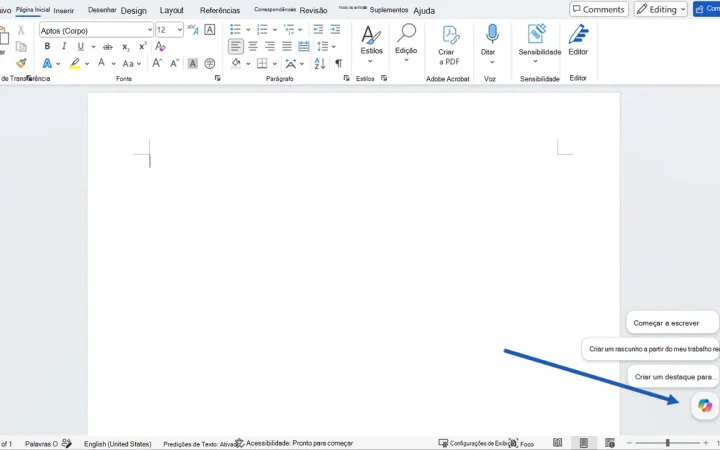Open font name Aptos (Corpo) dropdown

[150, 30]
